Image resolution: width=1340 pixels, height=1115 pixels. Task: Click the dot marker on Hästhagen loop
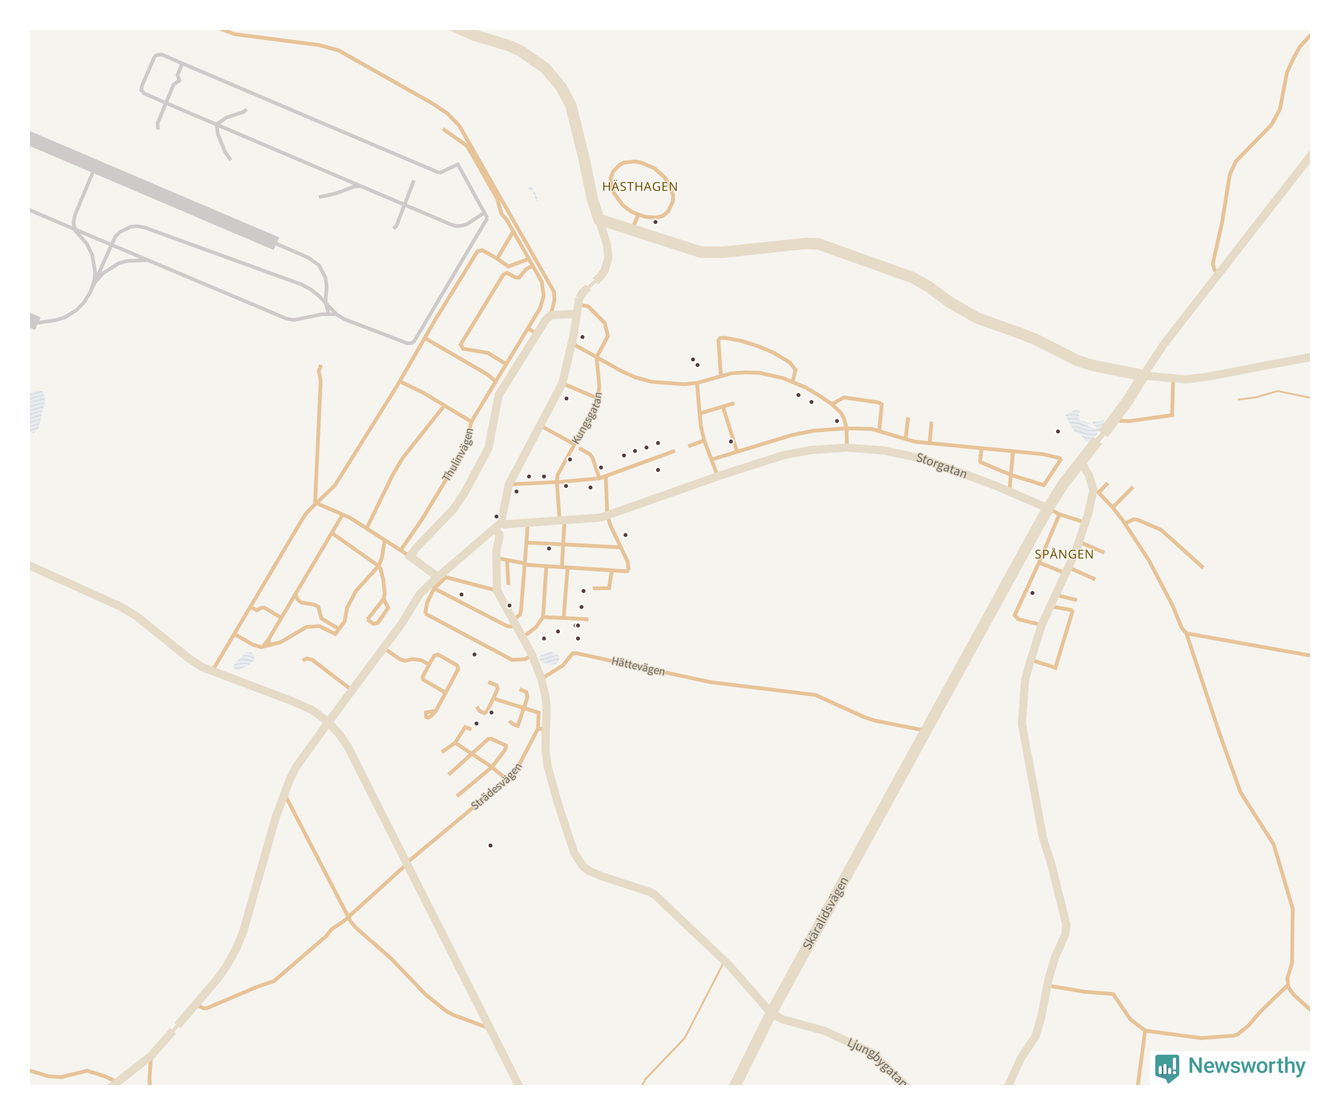coord(655,222)
